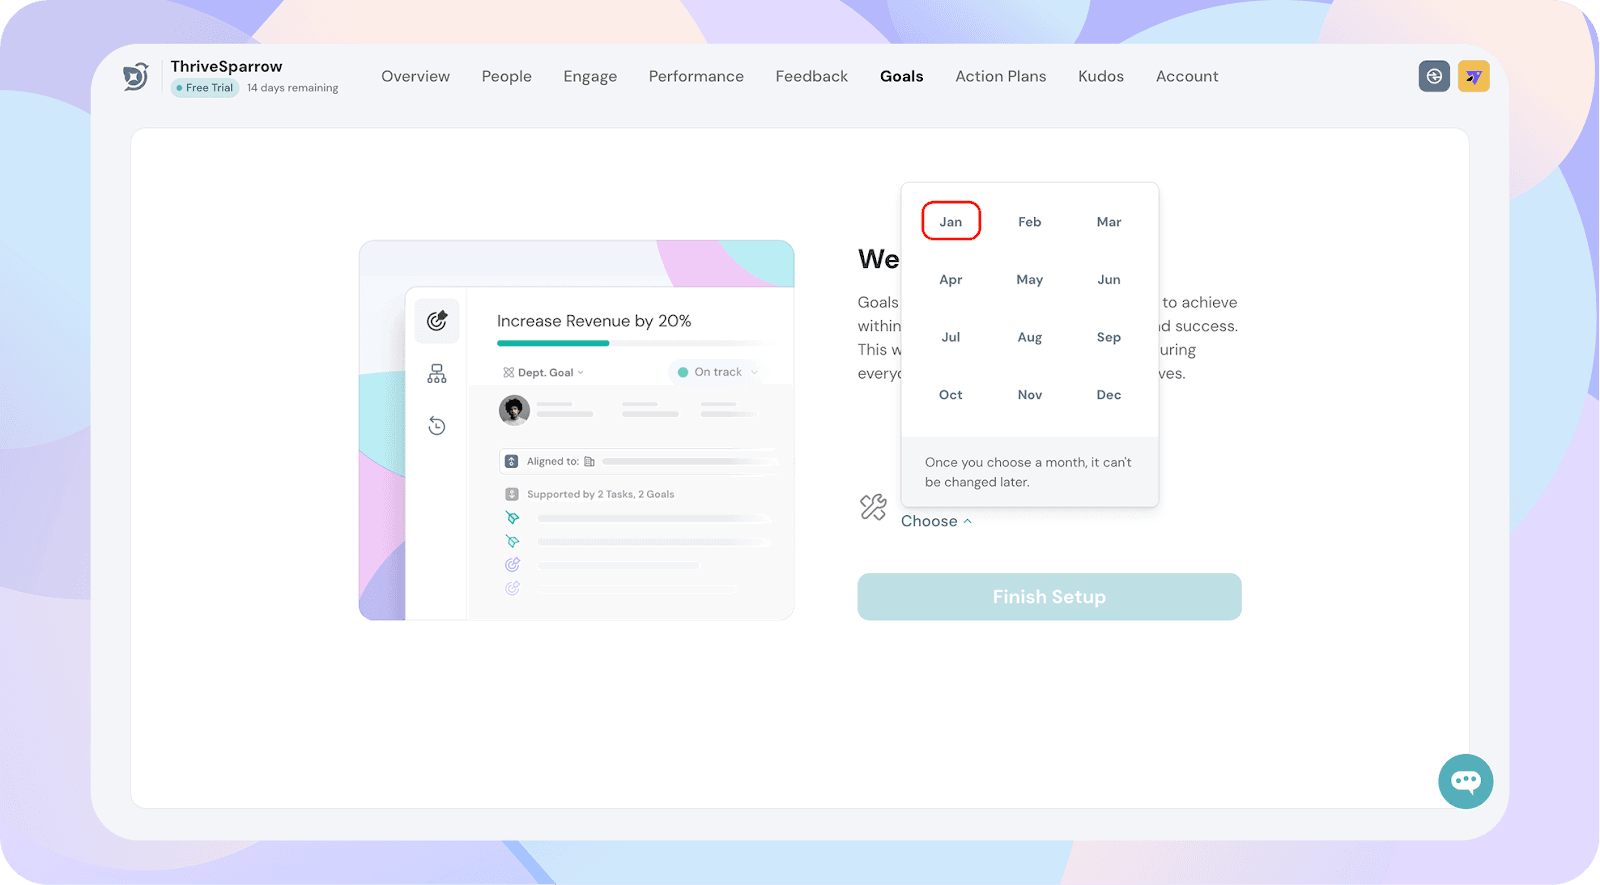Expand the Dept. Goal dropdown
The image size is (1600, 885).
click(x=544, y=373)
